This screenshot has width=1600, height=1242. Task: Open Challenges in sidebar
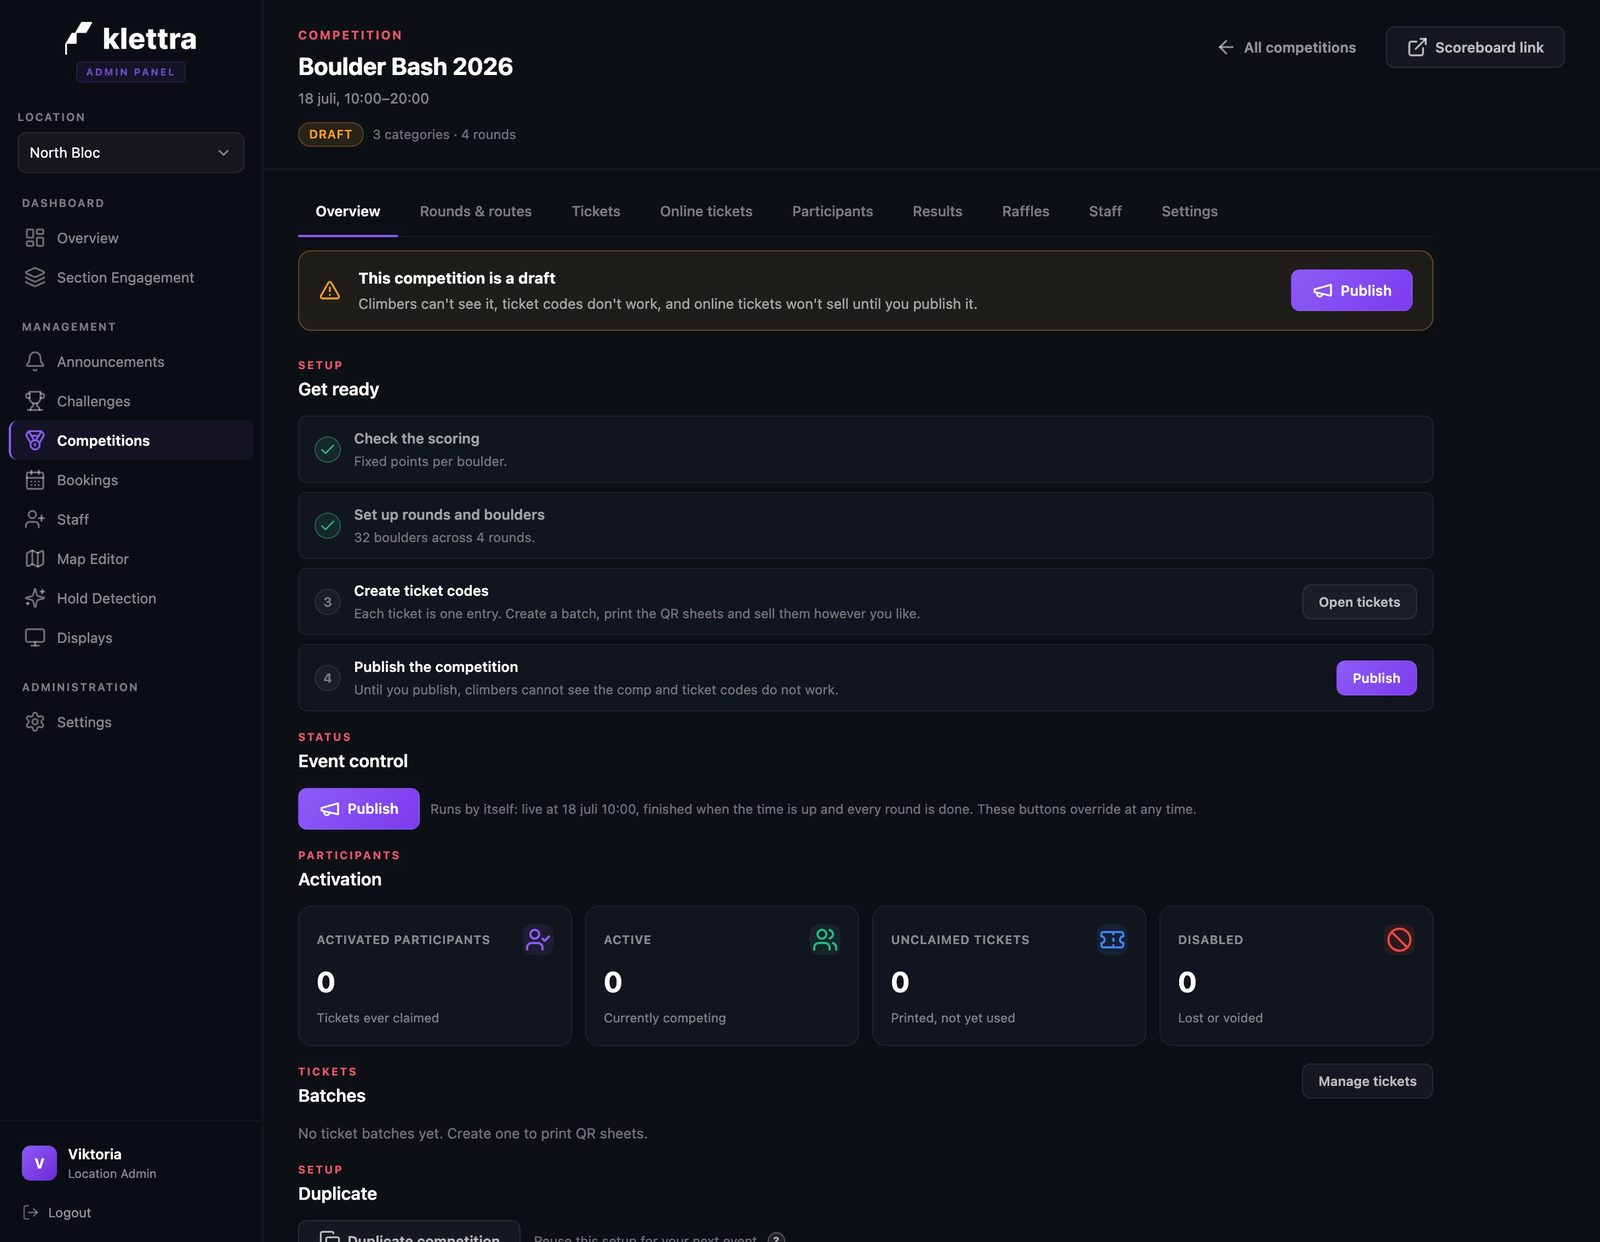(x=131, y=401)
